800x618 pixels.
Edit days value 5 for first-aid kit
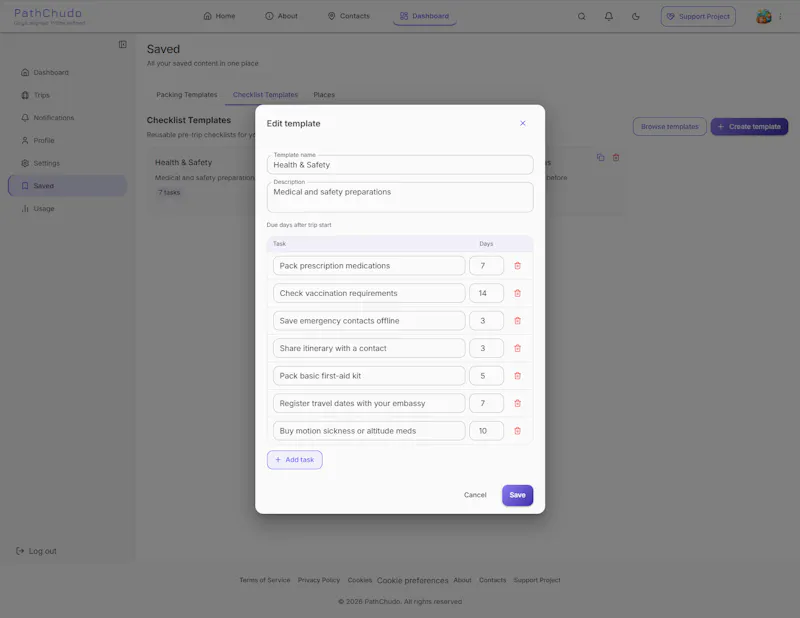pyautogui.click(x=486, y=376)
